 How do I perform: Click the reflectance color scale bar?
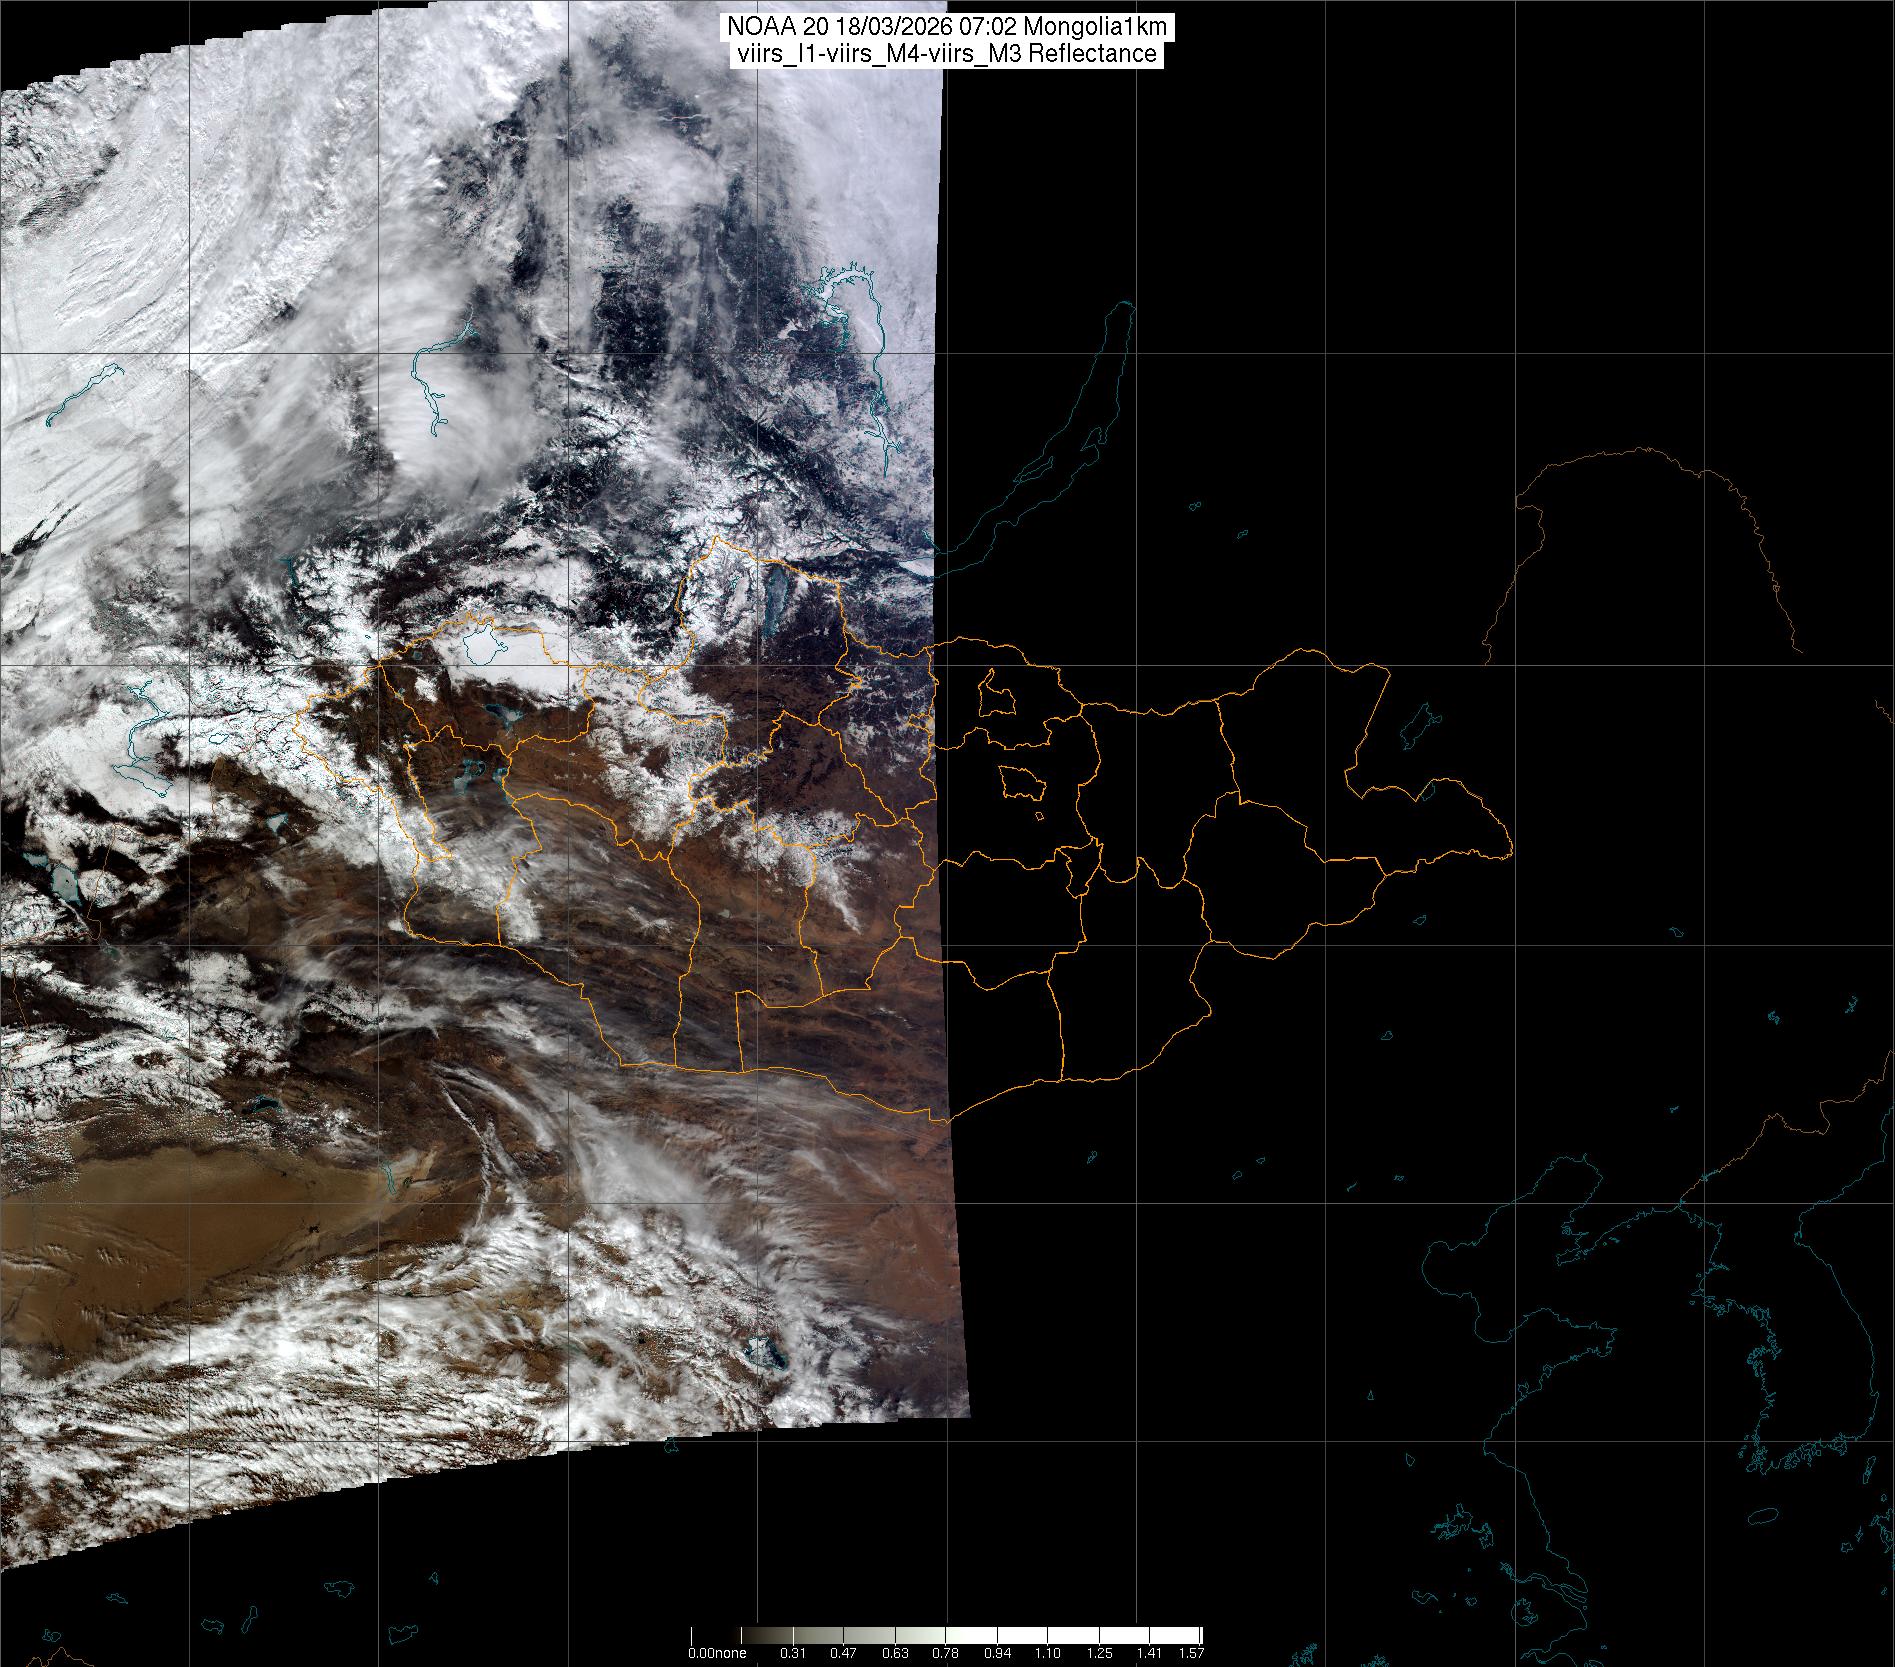[947, 1634]
